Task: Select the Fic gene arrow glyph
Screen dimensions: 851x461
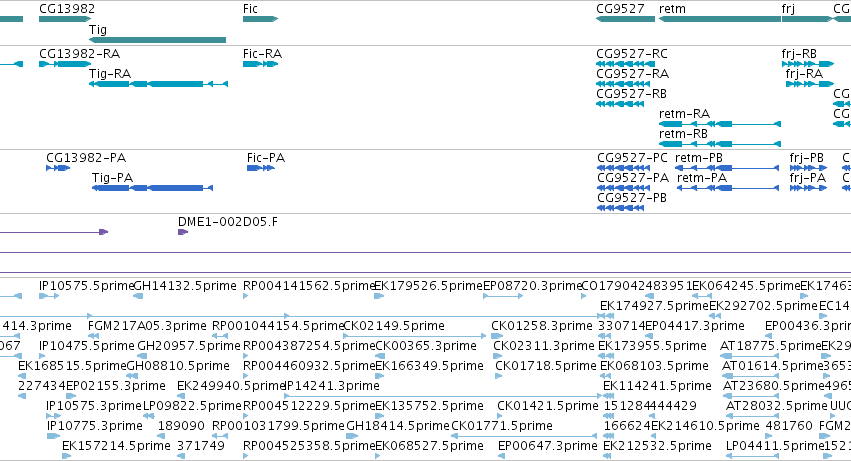Action: click(x=261, y=19)
